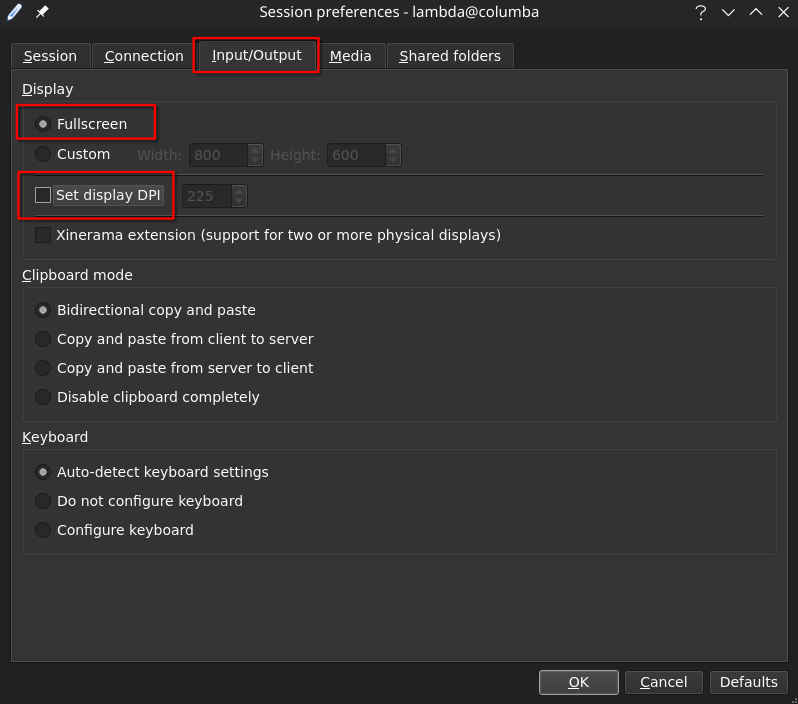Select the Configure keyboard option

coord(43,530)
